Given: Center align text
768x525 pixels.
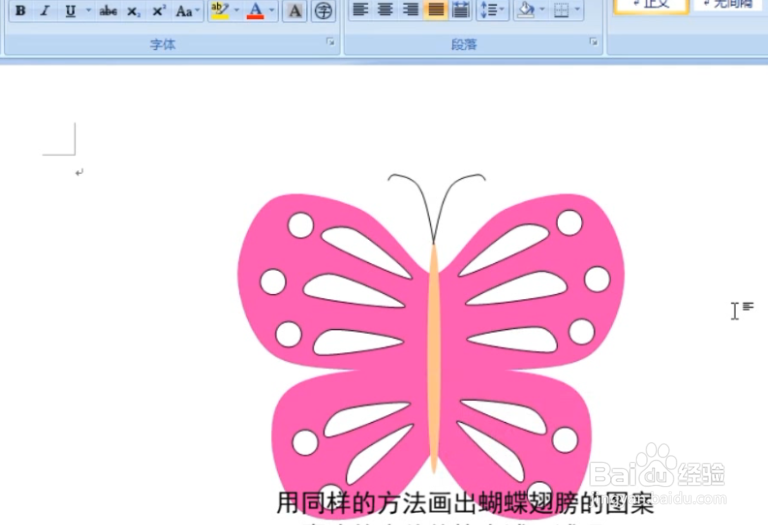Looking at the screenshot, I should 385,10.
